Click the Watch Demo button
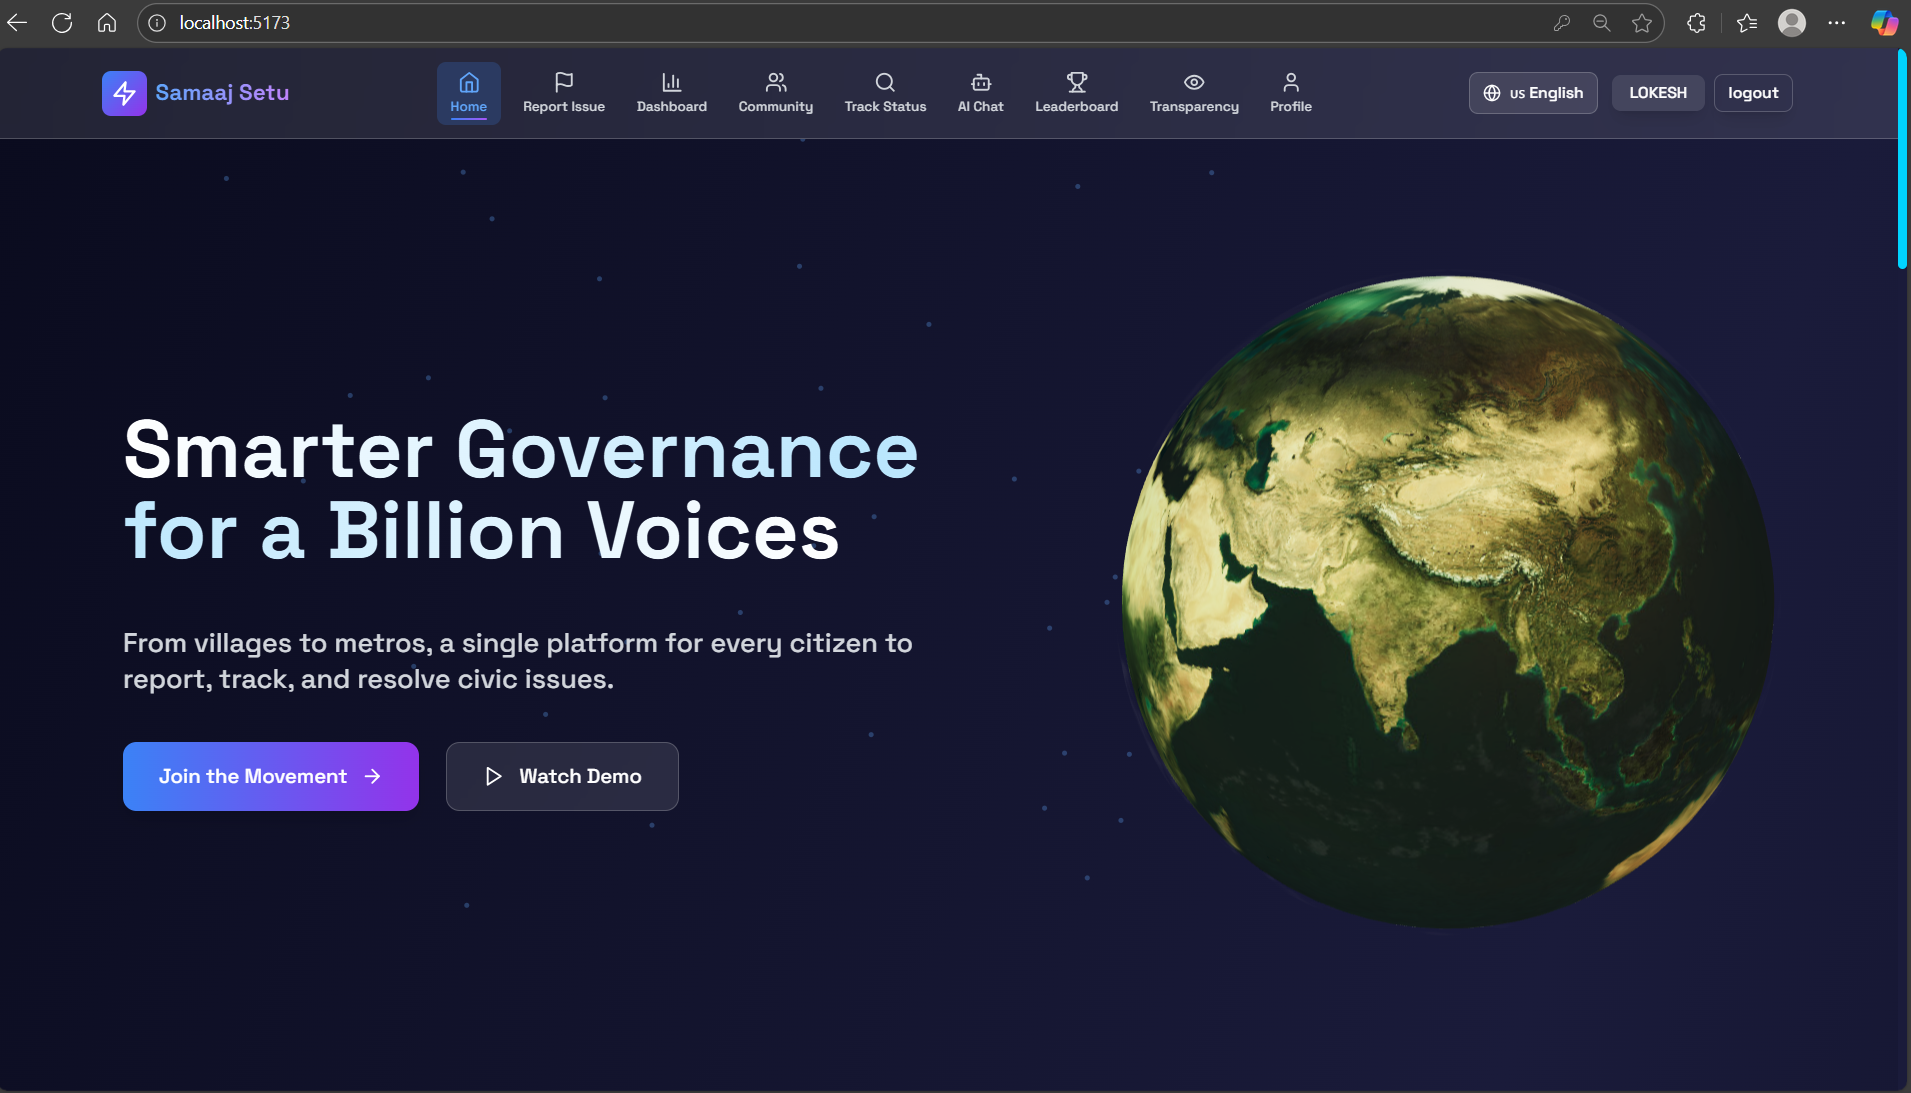The width and height of the screenshot is (1911, 1093). [x=562, y=776]
